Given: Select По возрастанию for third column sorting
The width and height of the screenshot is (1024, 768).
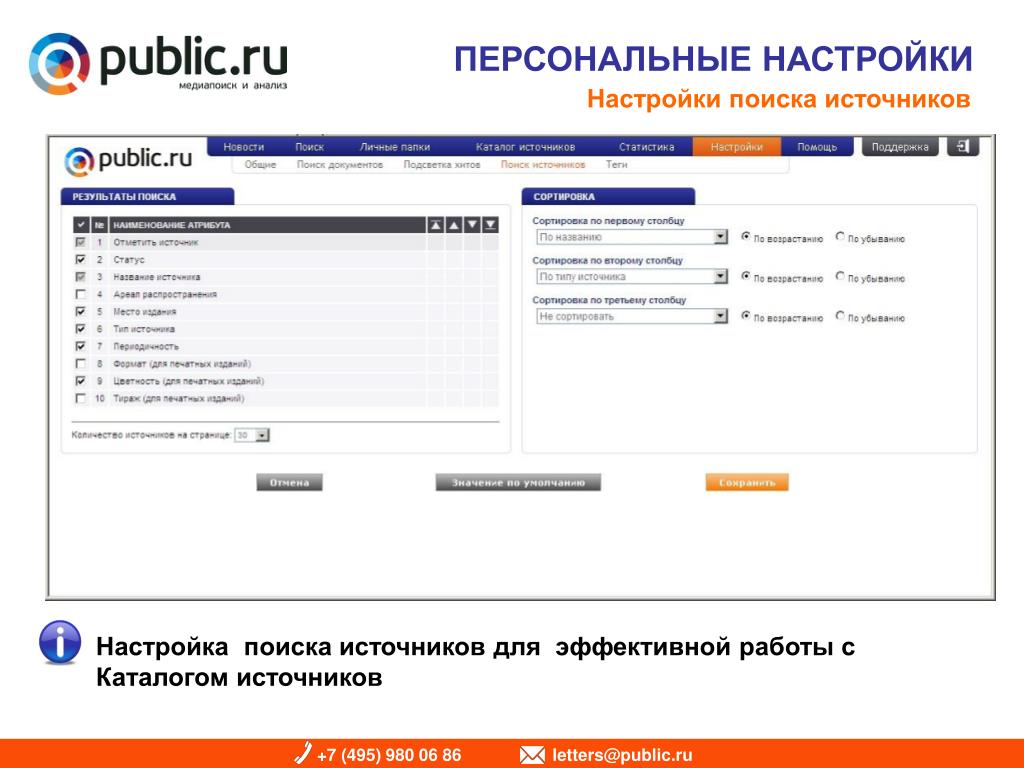Looking at the screenshot, I should [745, 316].
